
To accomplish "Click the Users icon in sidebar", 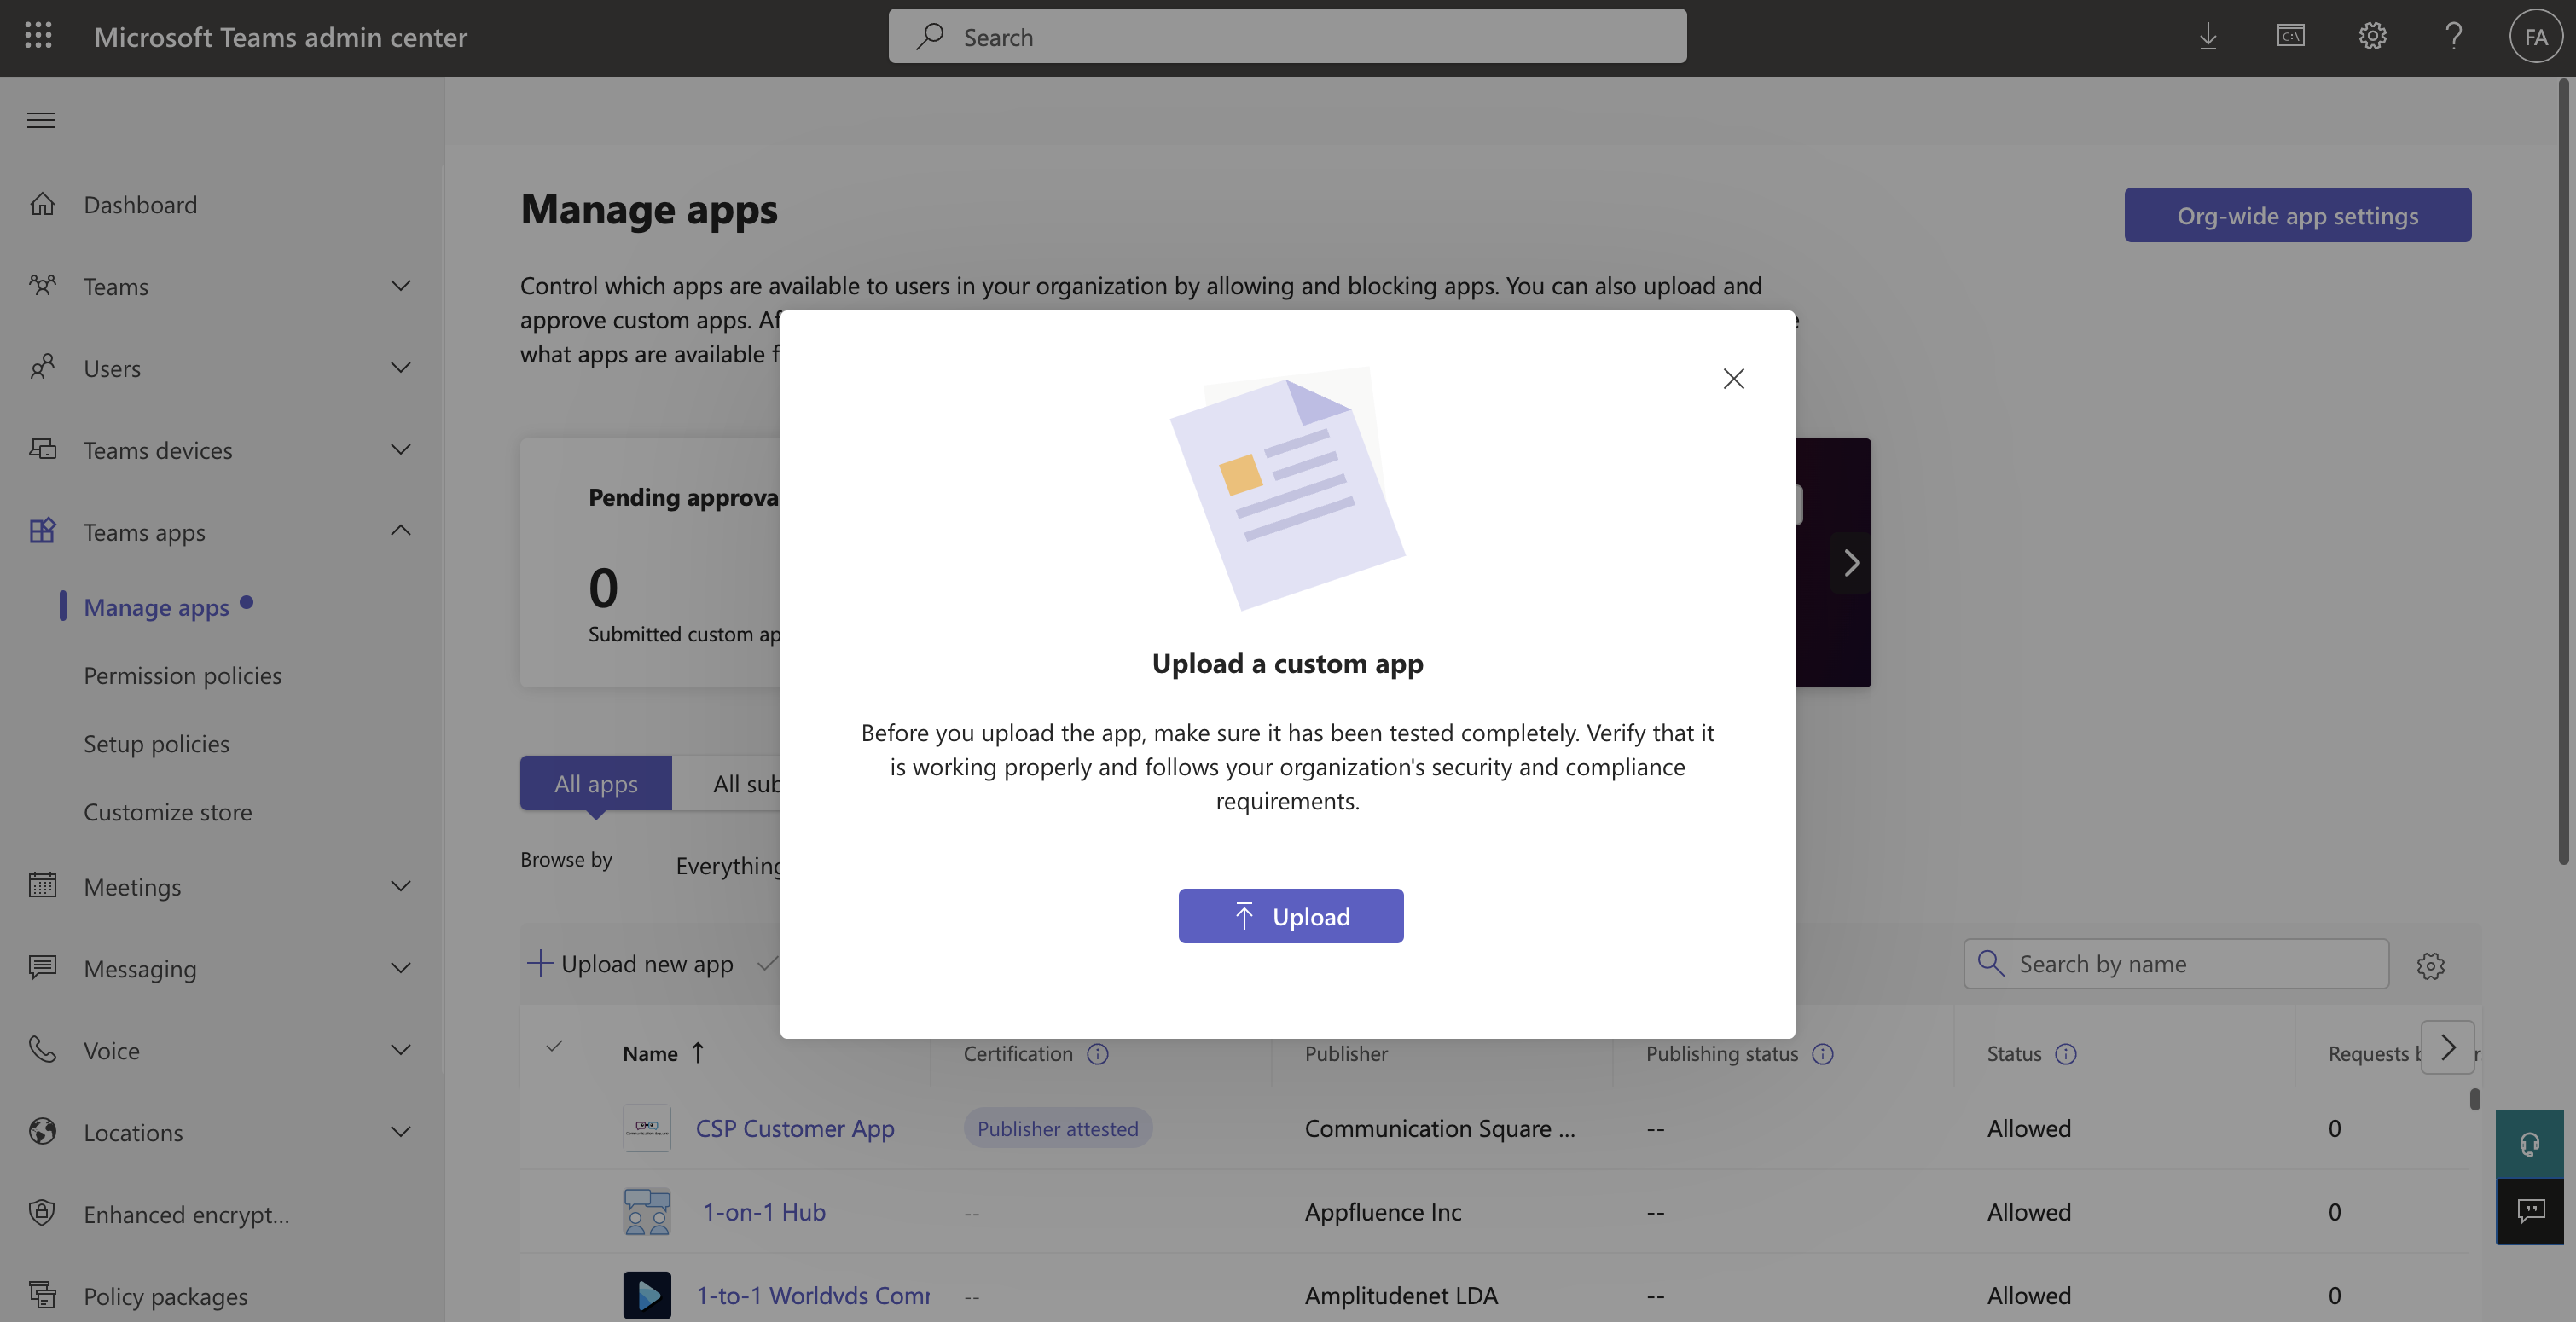I will 42,367.
